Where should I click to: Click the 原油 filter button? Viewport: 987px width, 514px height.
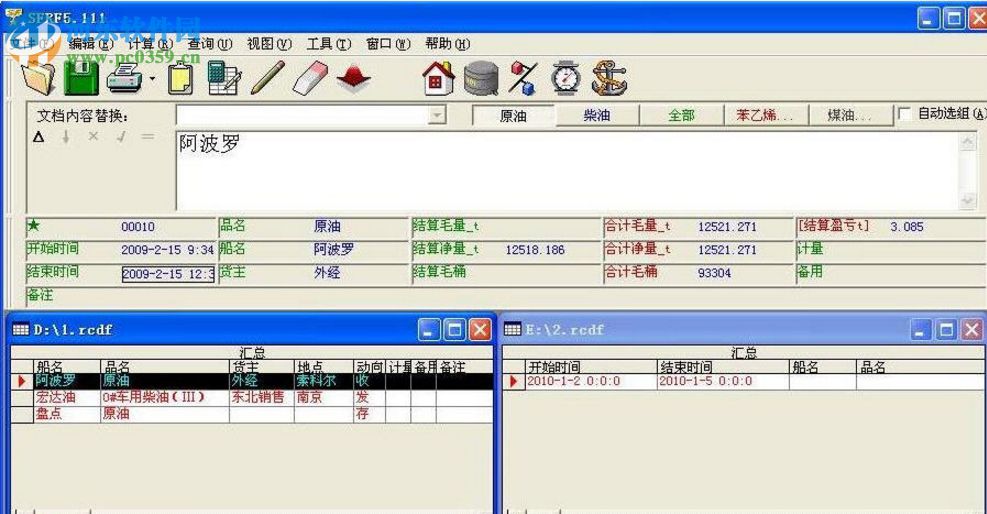[513, 116]
